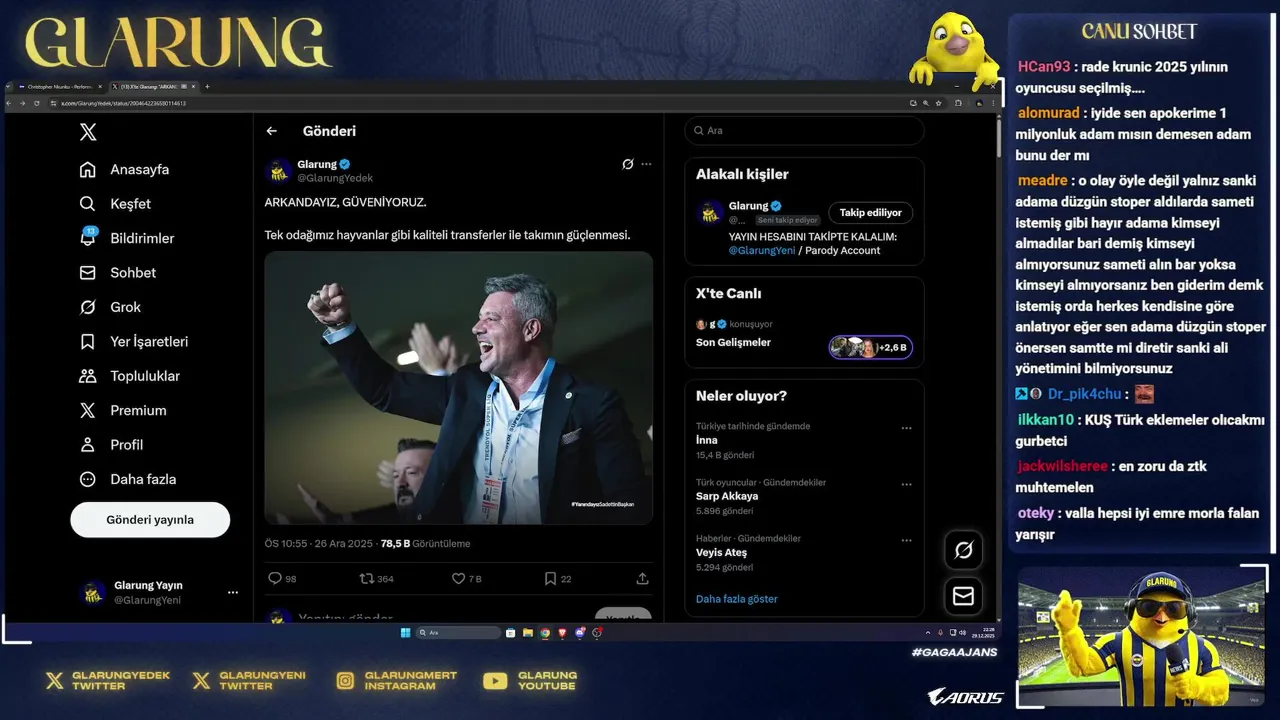Screen dimensions: 1280x720
Task: Open the post's three-dot more menu
Action: point(646,164)
